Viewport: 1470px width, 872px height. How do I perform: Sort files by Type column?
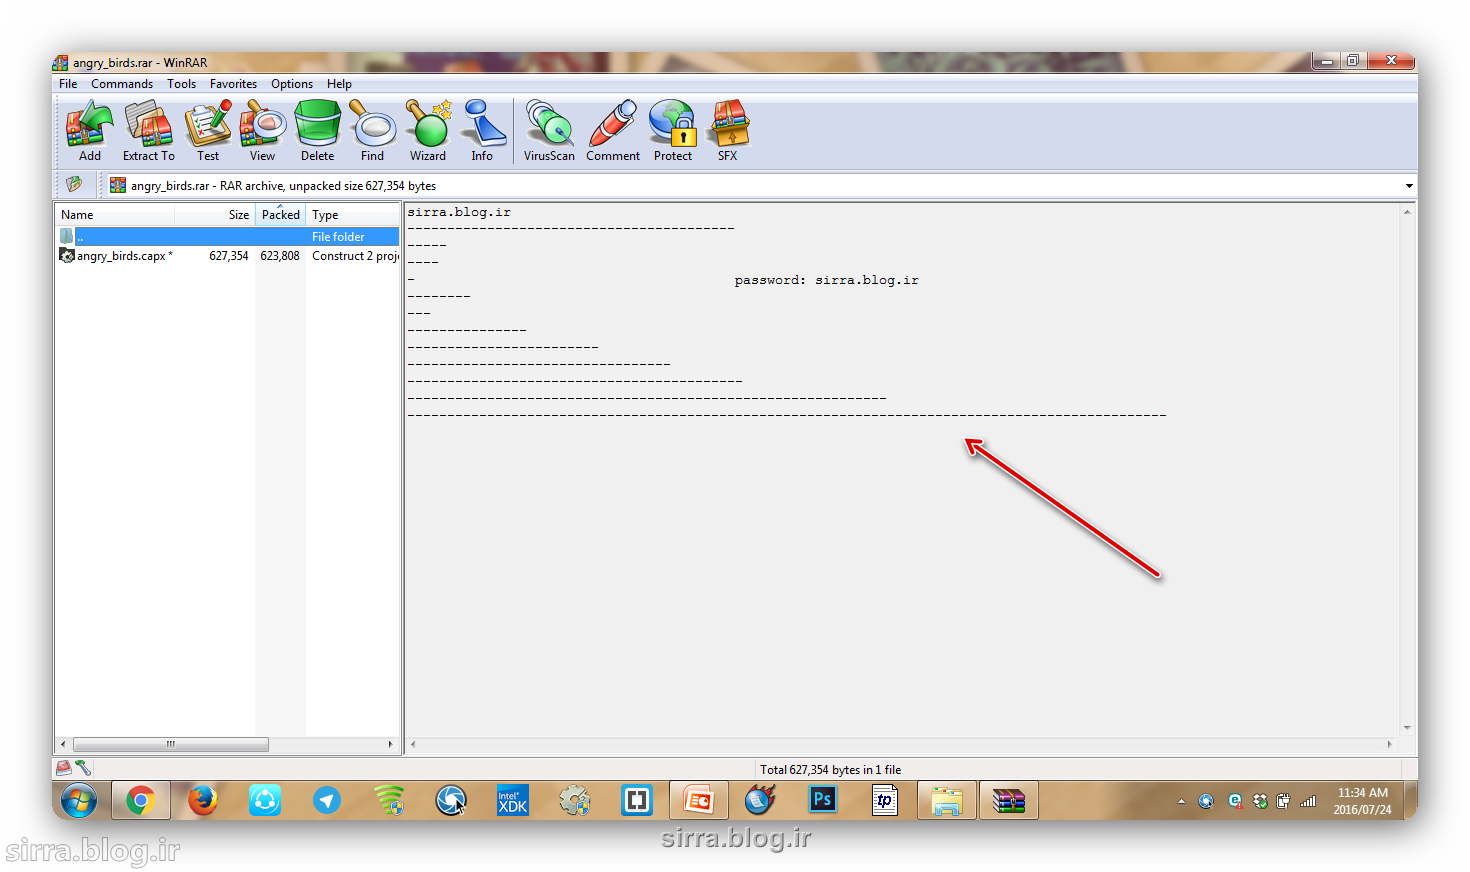[x=352, y=215]
